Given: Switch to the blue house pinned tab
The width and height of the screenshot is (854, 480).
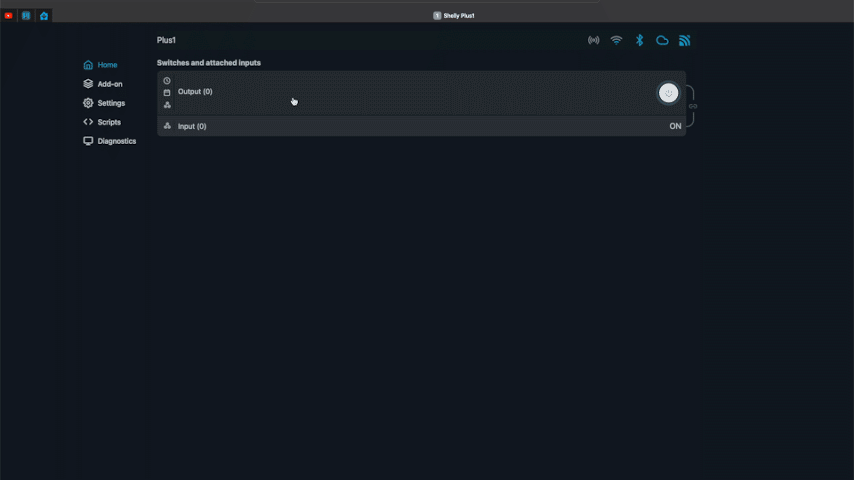Looking at the screenshot, I should coord(44,16).
